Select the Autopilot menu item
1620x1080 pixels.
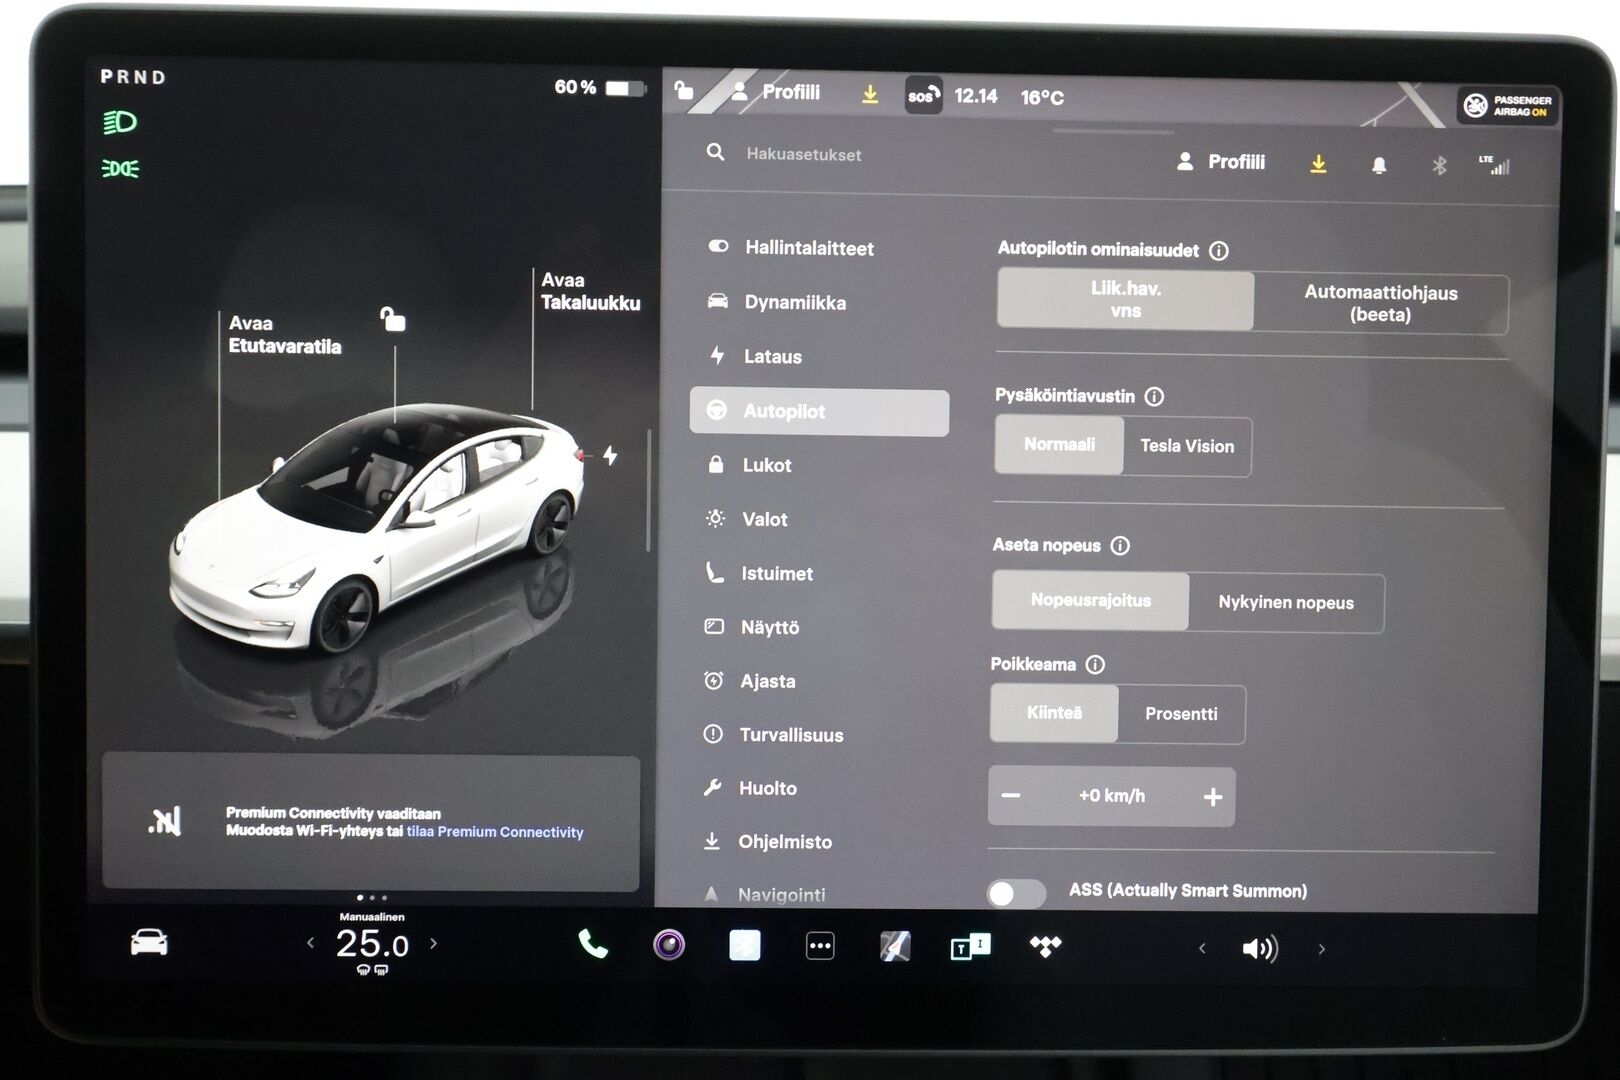click(x=819, y=412)
